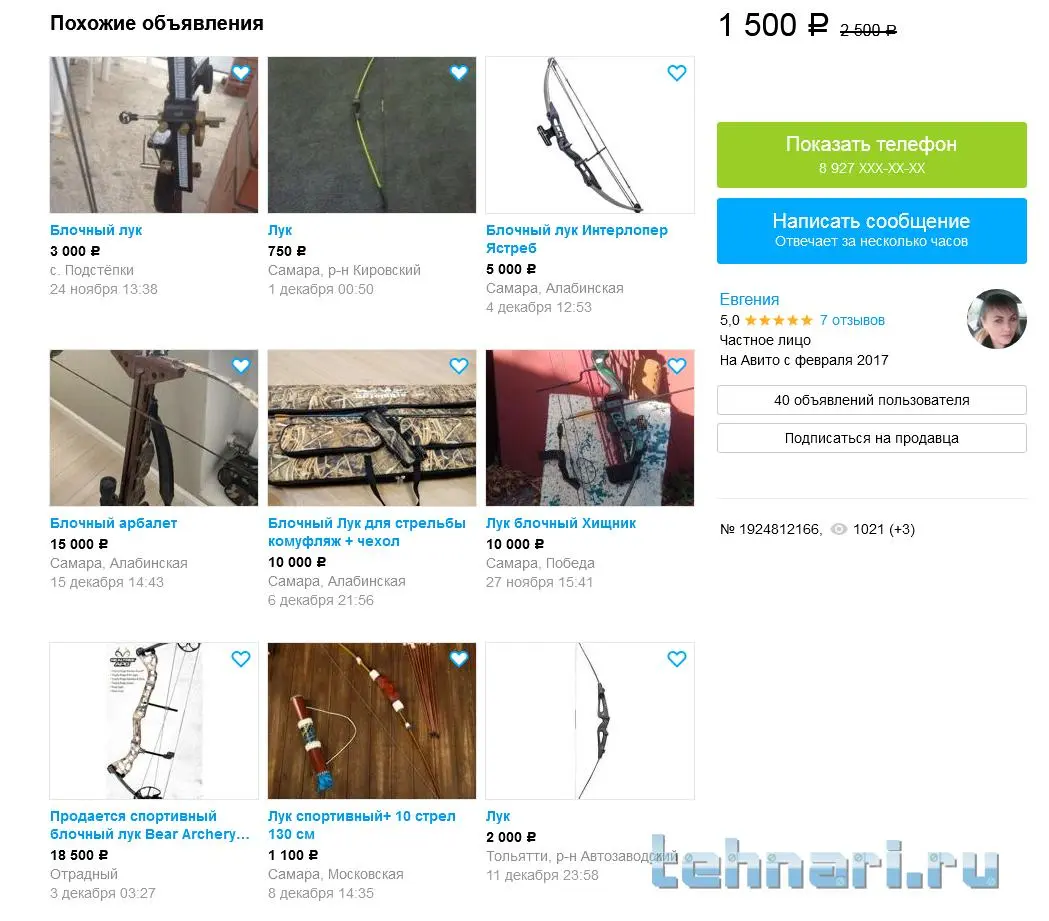Click the Показать телефон button

(x=872, y=155)
